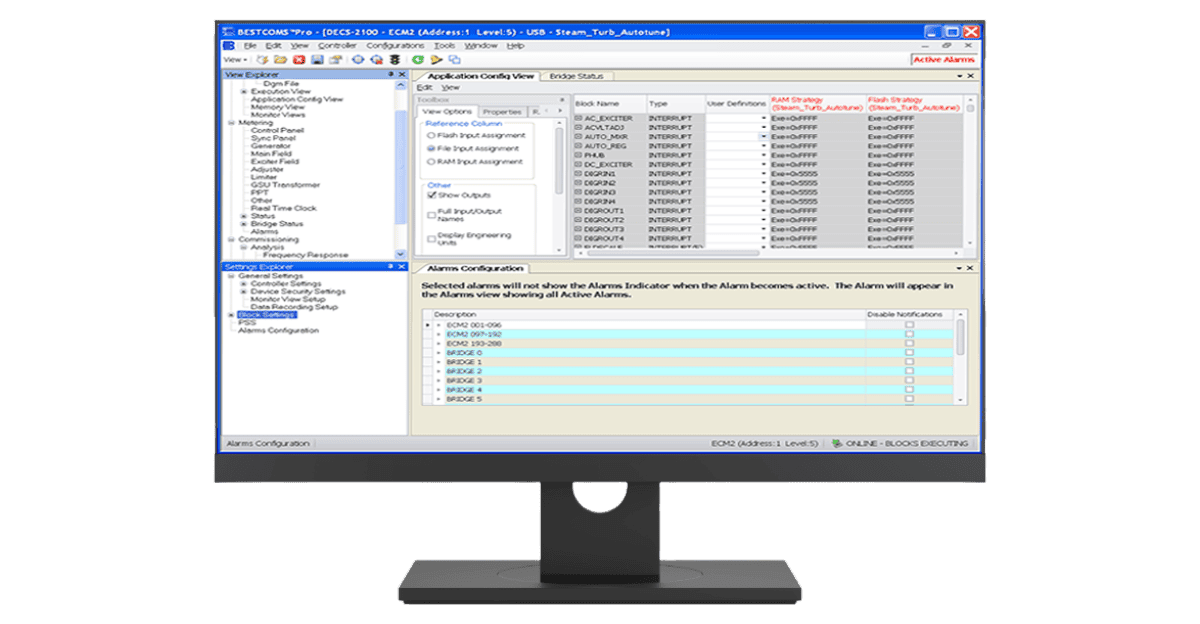Expand the ECM2 097-192 alarm row

pos(438,334)
